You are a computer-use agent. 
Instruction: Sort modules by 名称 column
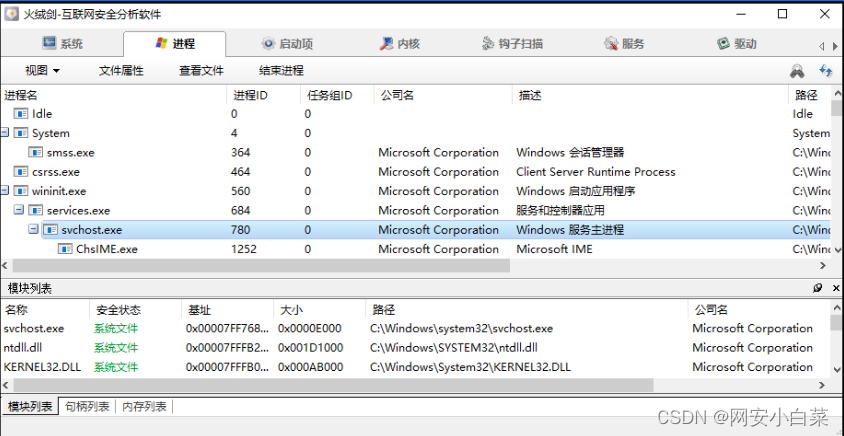(x=45, y=310)
